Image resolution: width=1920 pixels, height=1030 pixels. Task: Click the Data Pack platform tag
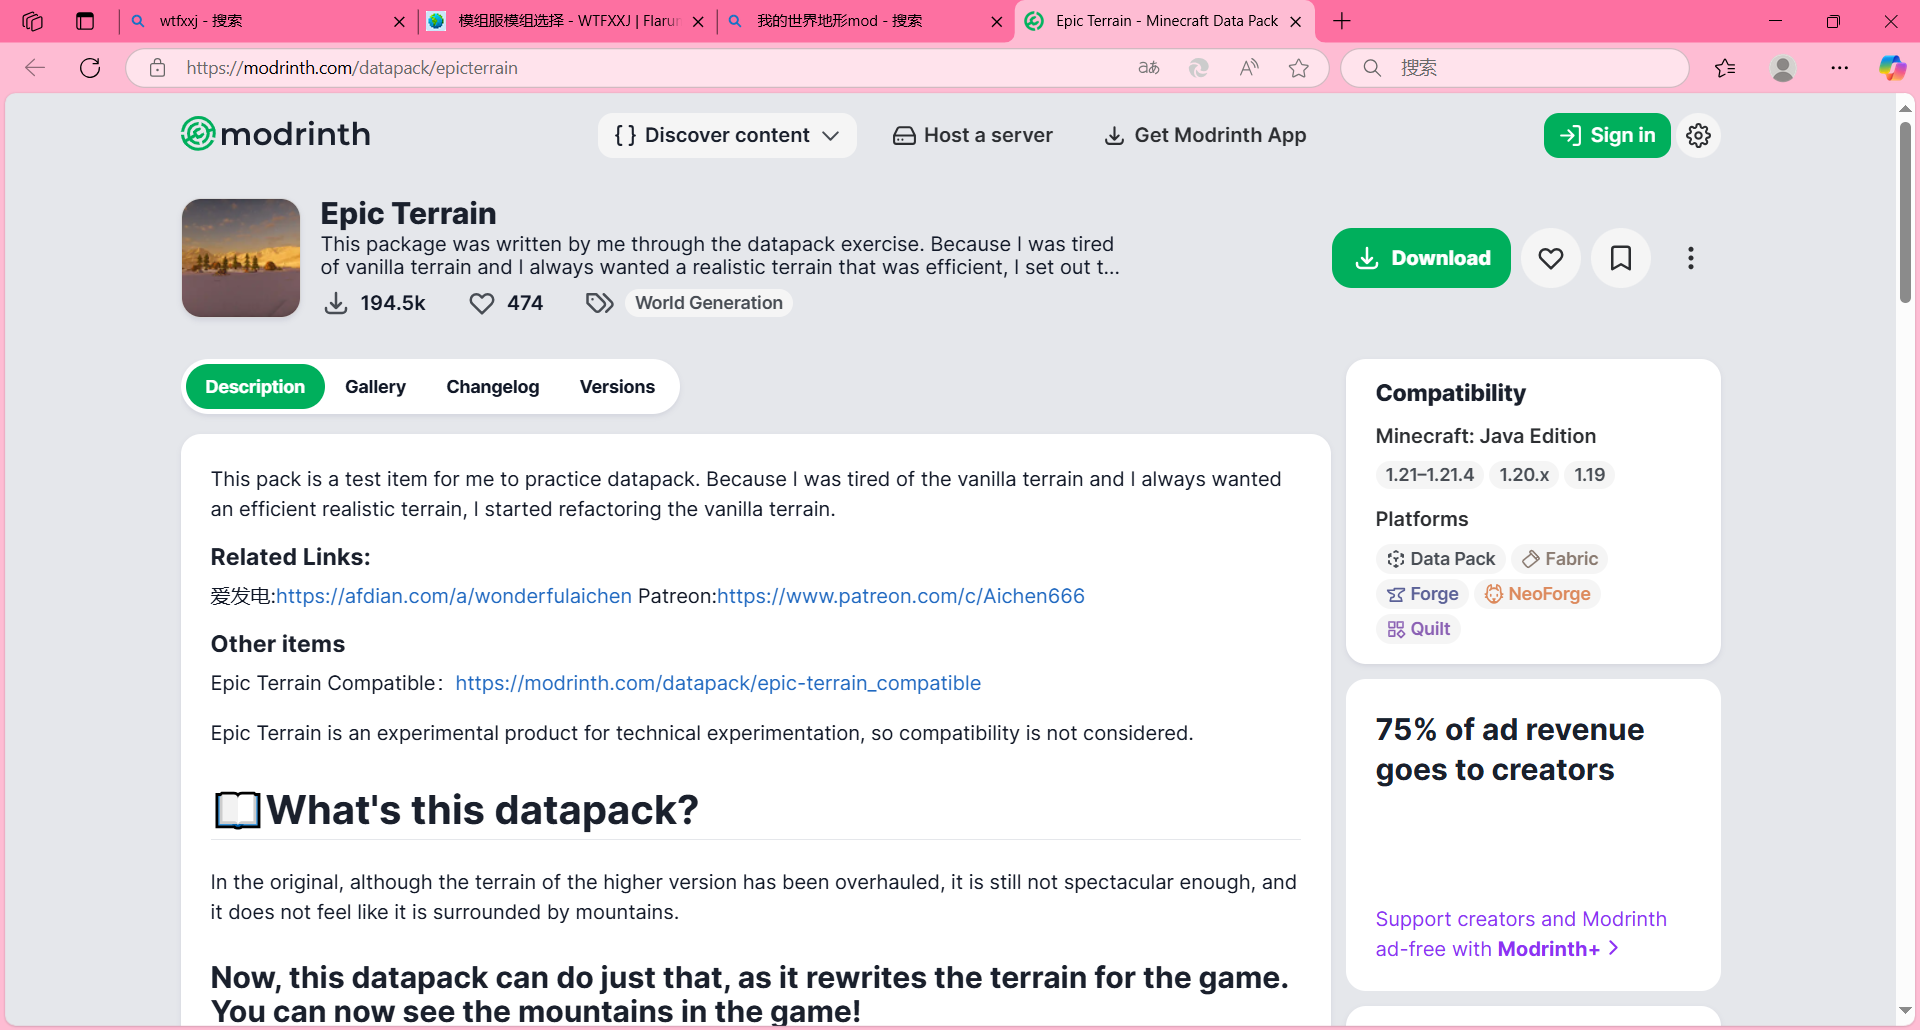[1441, 559]
